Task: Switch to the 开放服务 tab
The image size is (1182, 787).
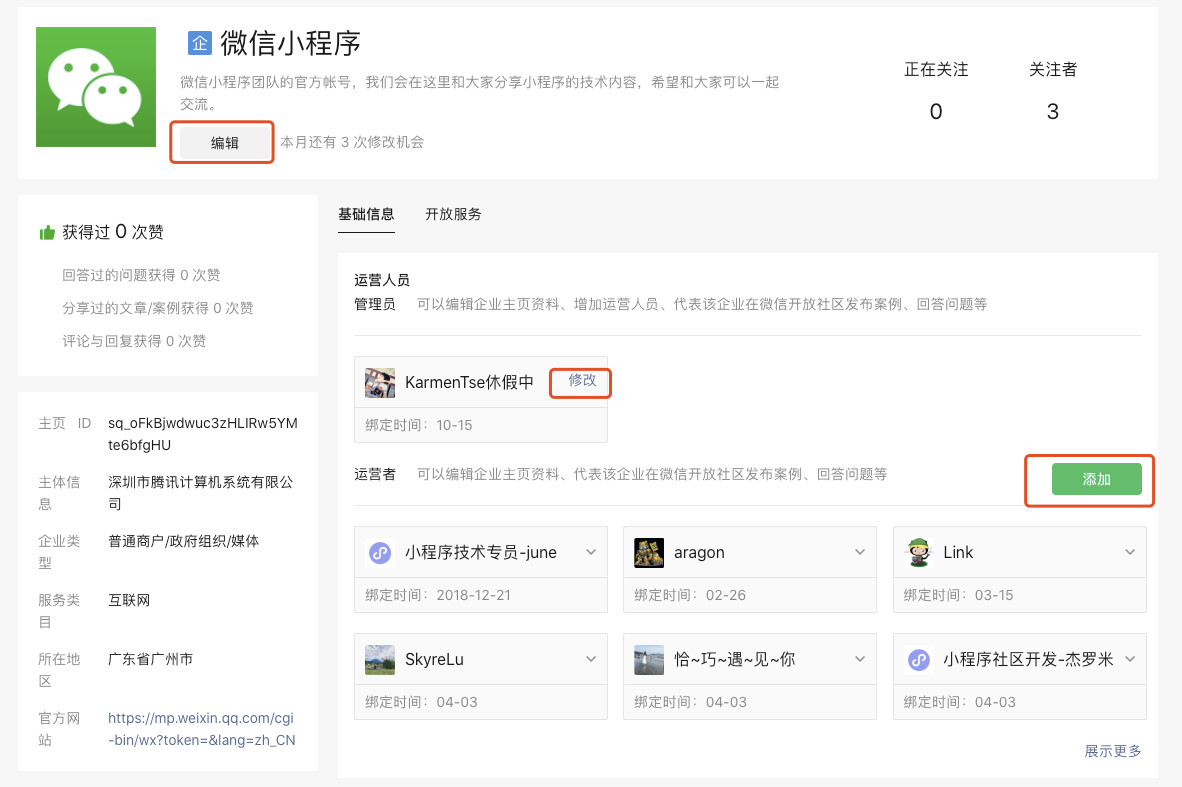Action: 453,214
